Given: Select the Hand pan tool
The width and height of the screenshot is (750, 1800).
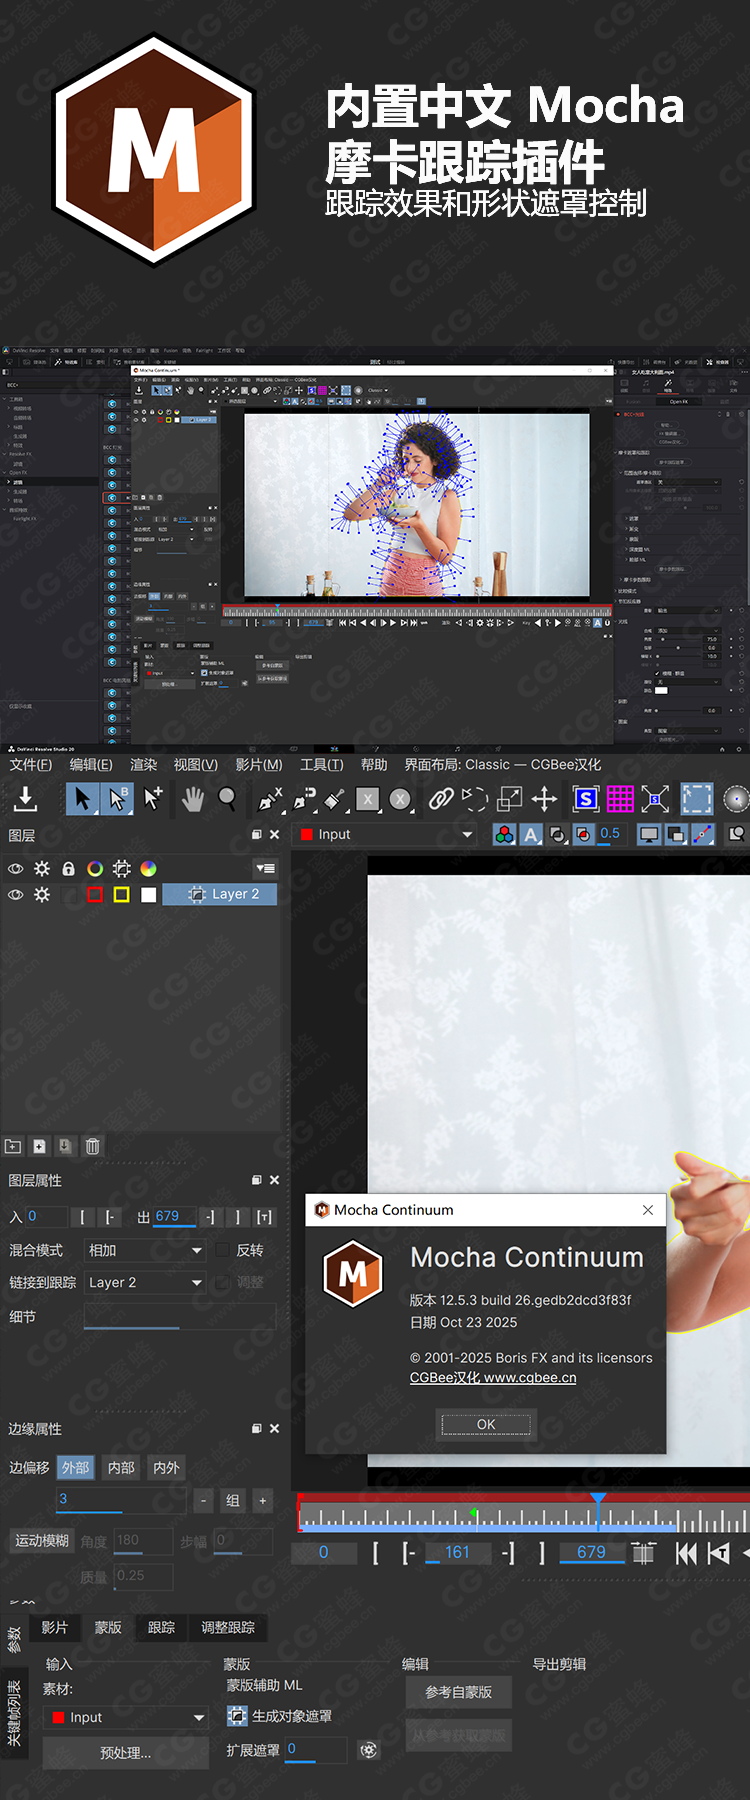Looking at the screenshot, I should pyautogui.click(x=192, y=798).
